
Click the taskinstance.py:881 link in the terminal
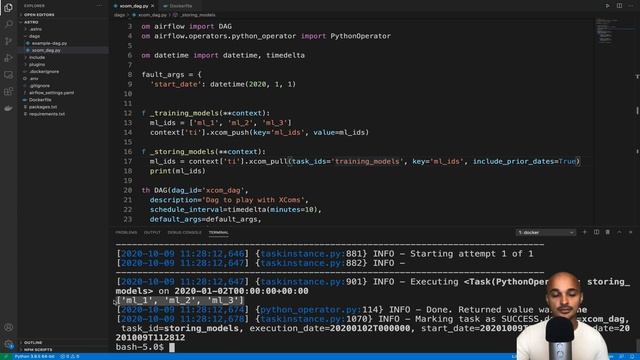[311, 254]
